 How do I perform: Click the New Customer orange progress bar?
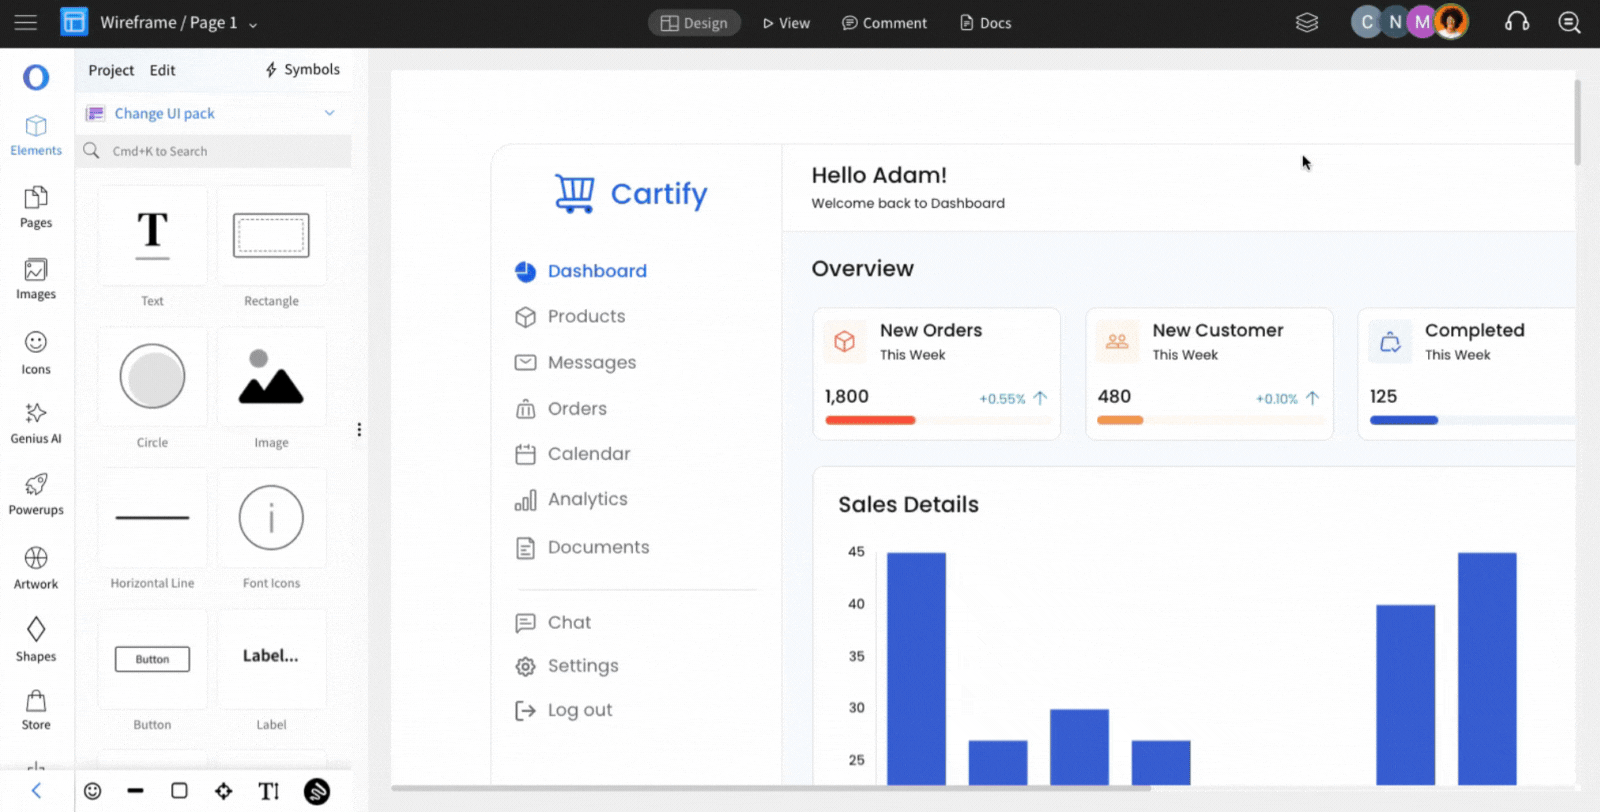click(1120, 420)
